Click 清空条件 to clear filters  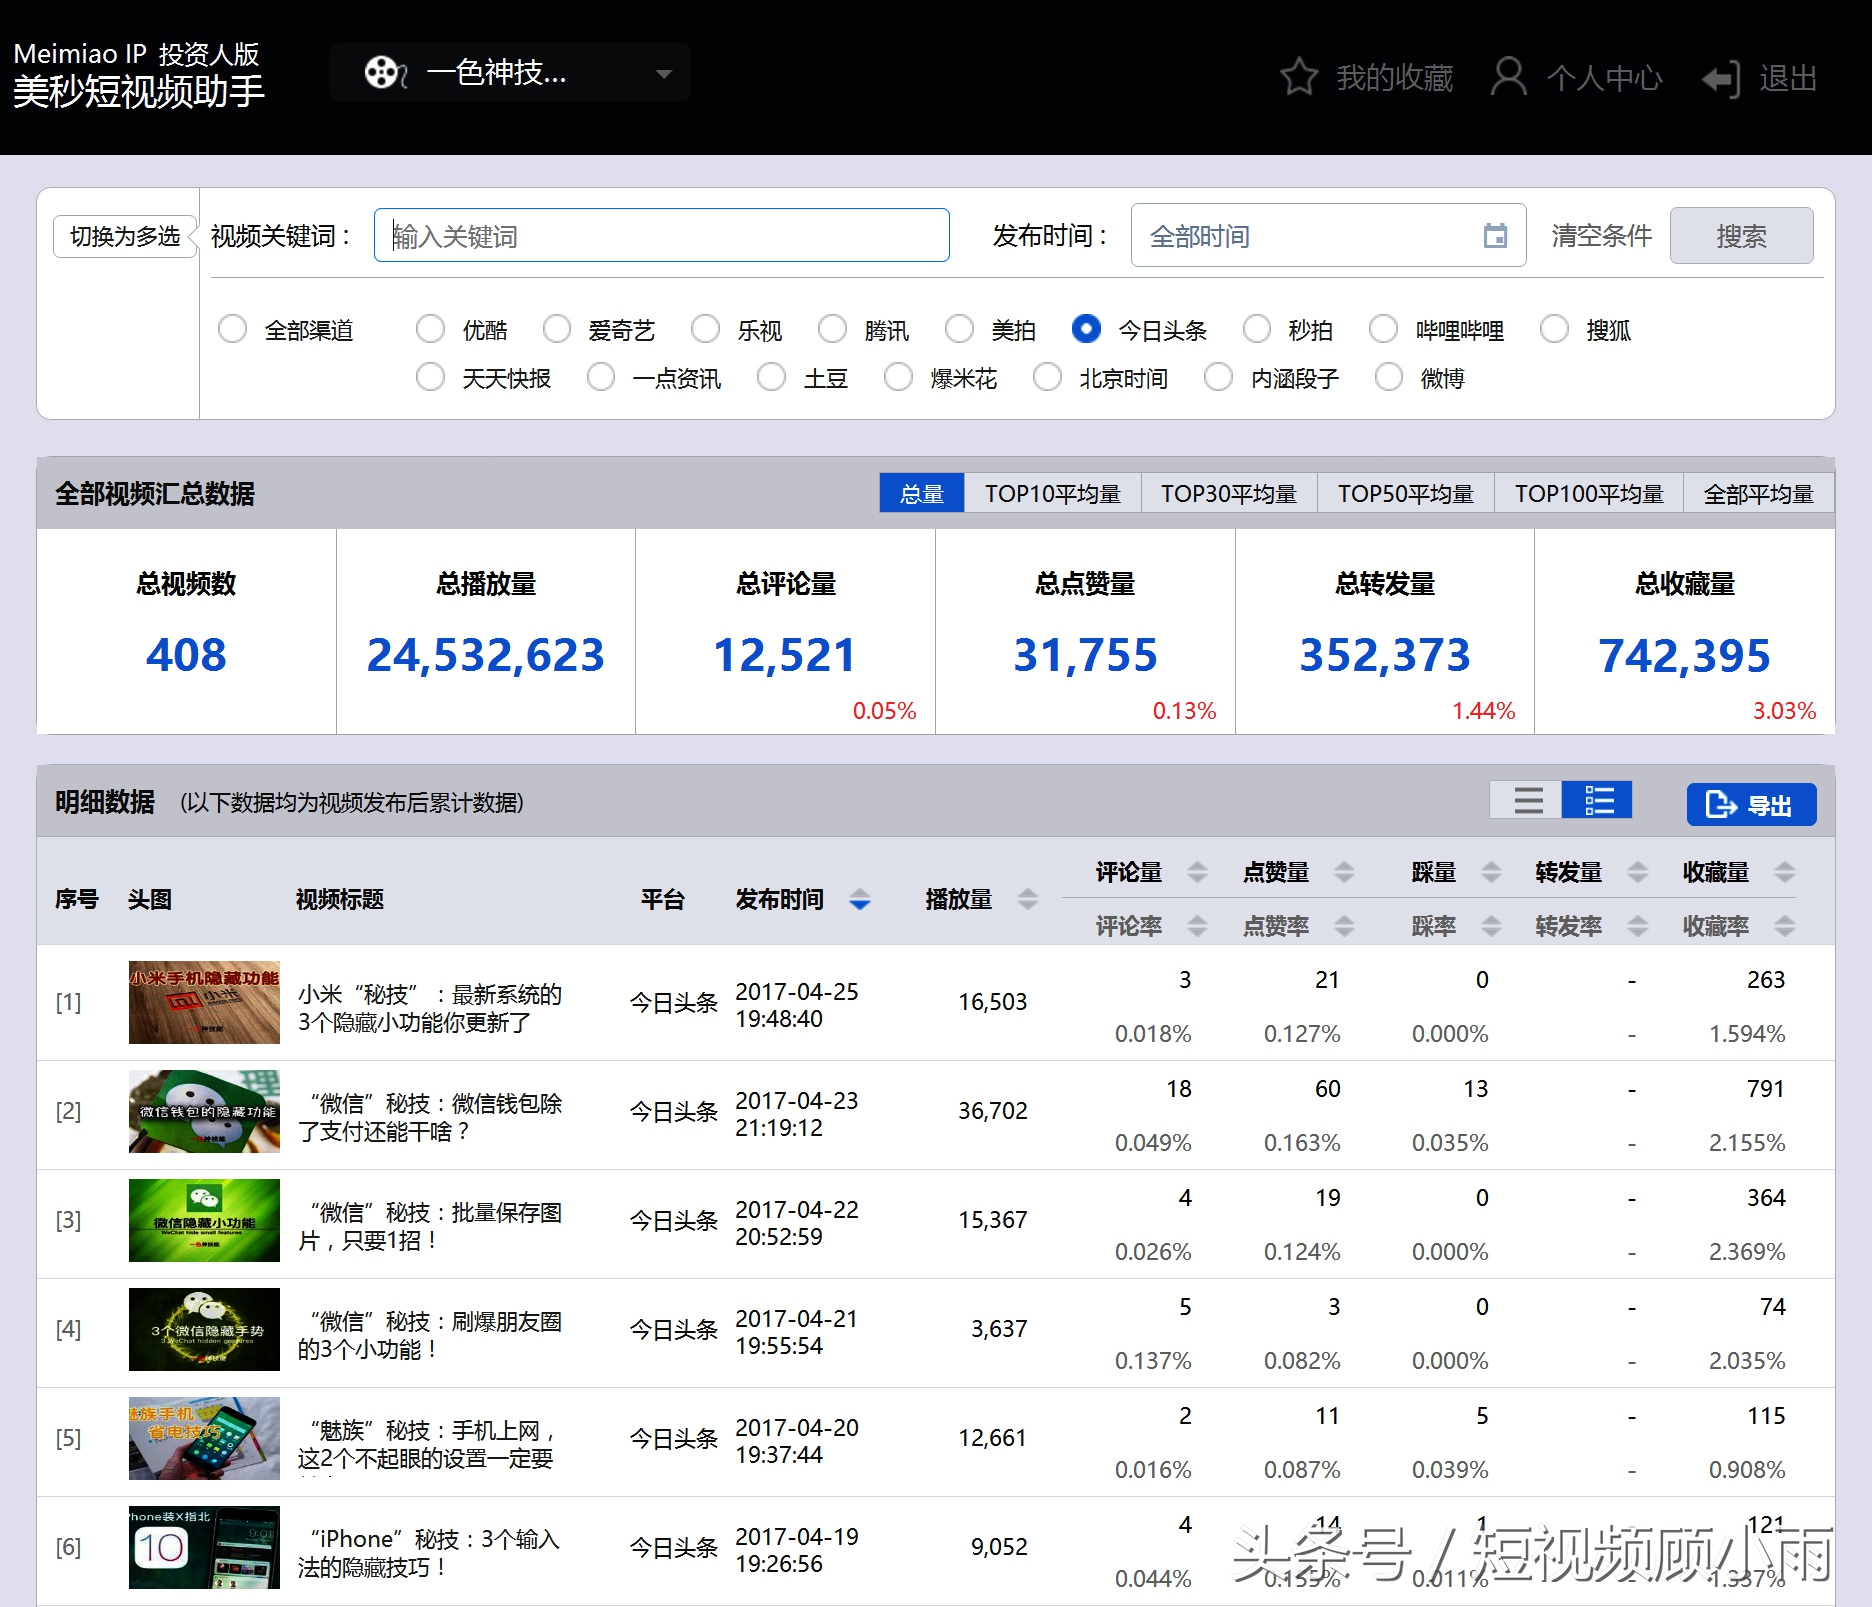pyautogui.click(x=1599, y=235)
